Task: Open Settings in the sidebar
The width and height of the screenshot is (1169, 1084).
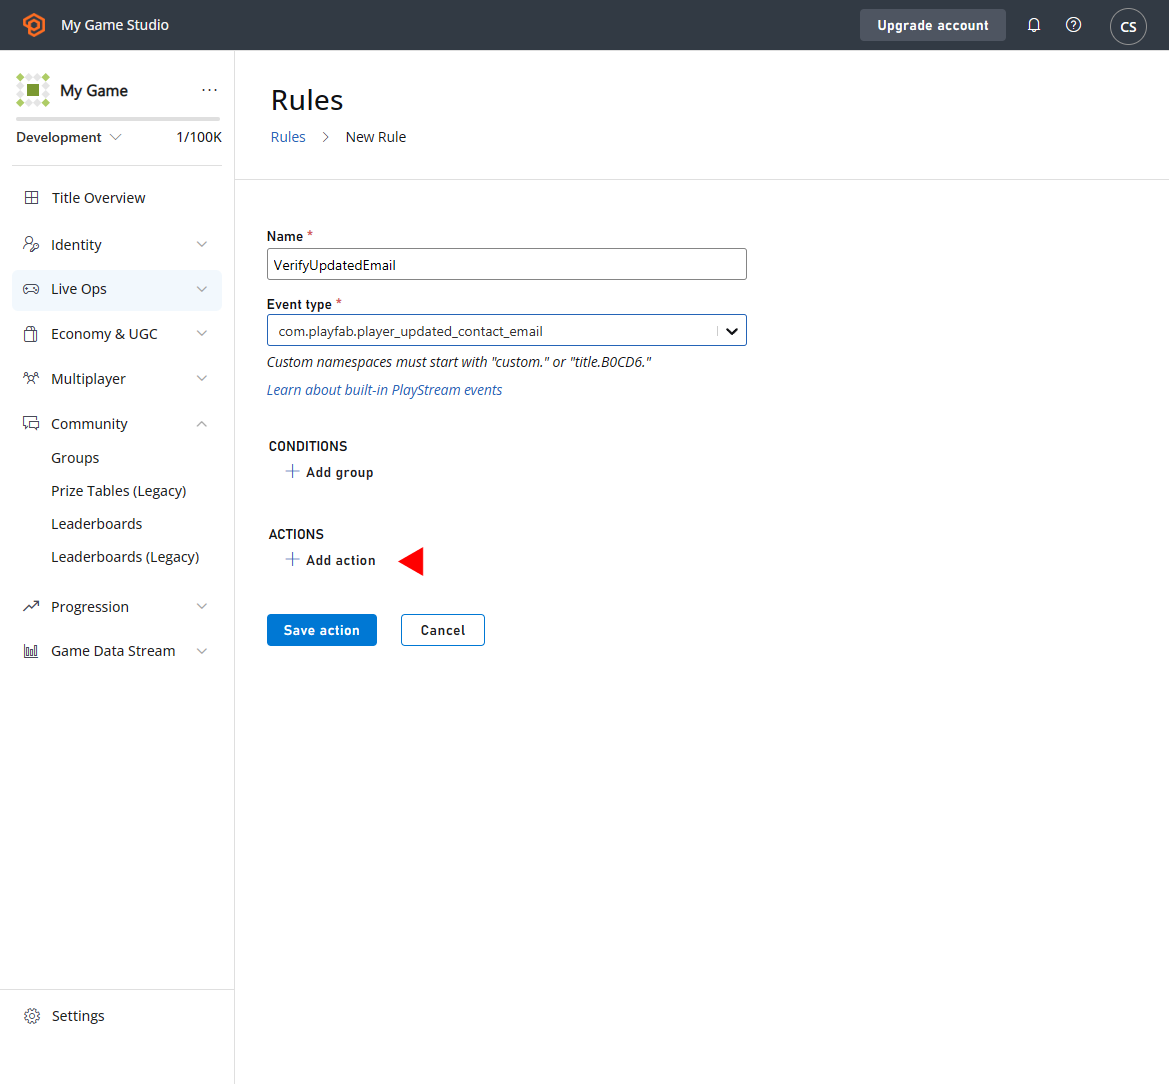Action: pyautogui.click(x=78, y=1015)
